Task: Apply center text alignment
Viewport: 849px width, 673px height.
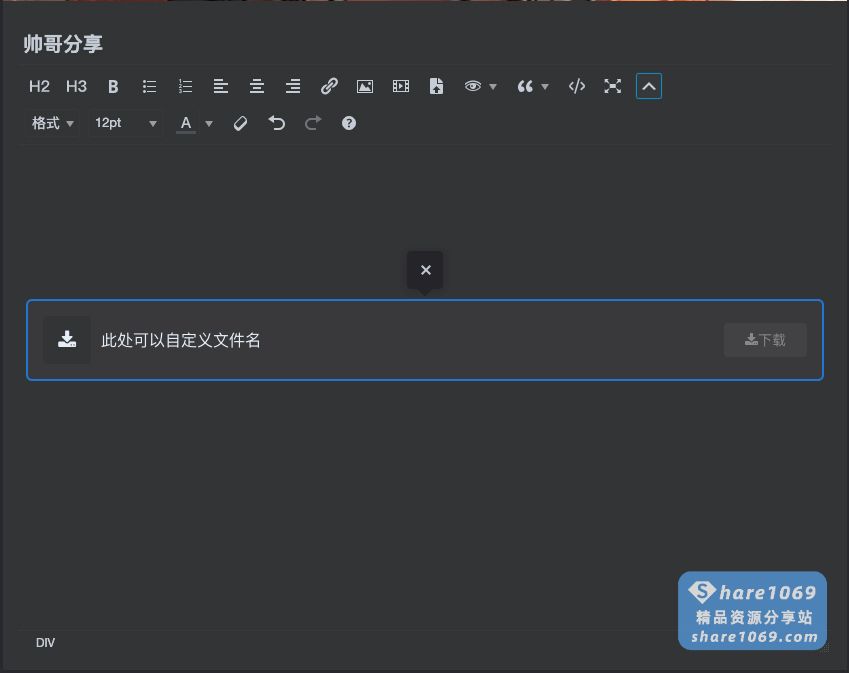Action: 257,86
